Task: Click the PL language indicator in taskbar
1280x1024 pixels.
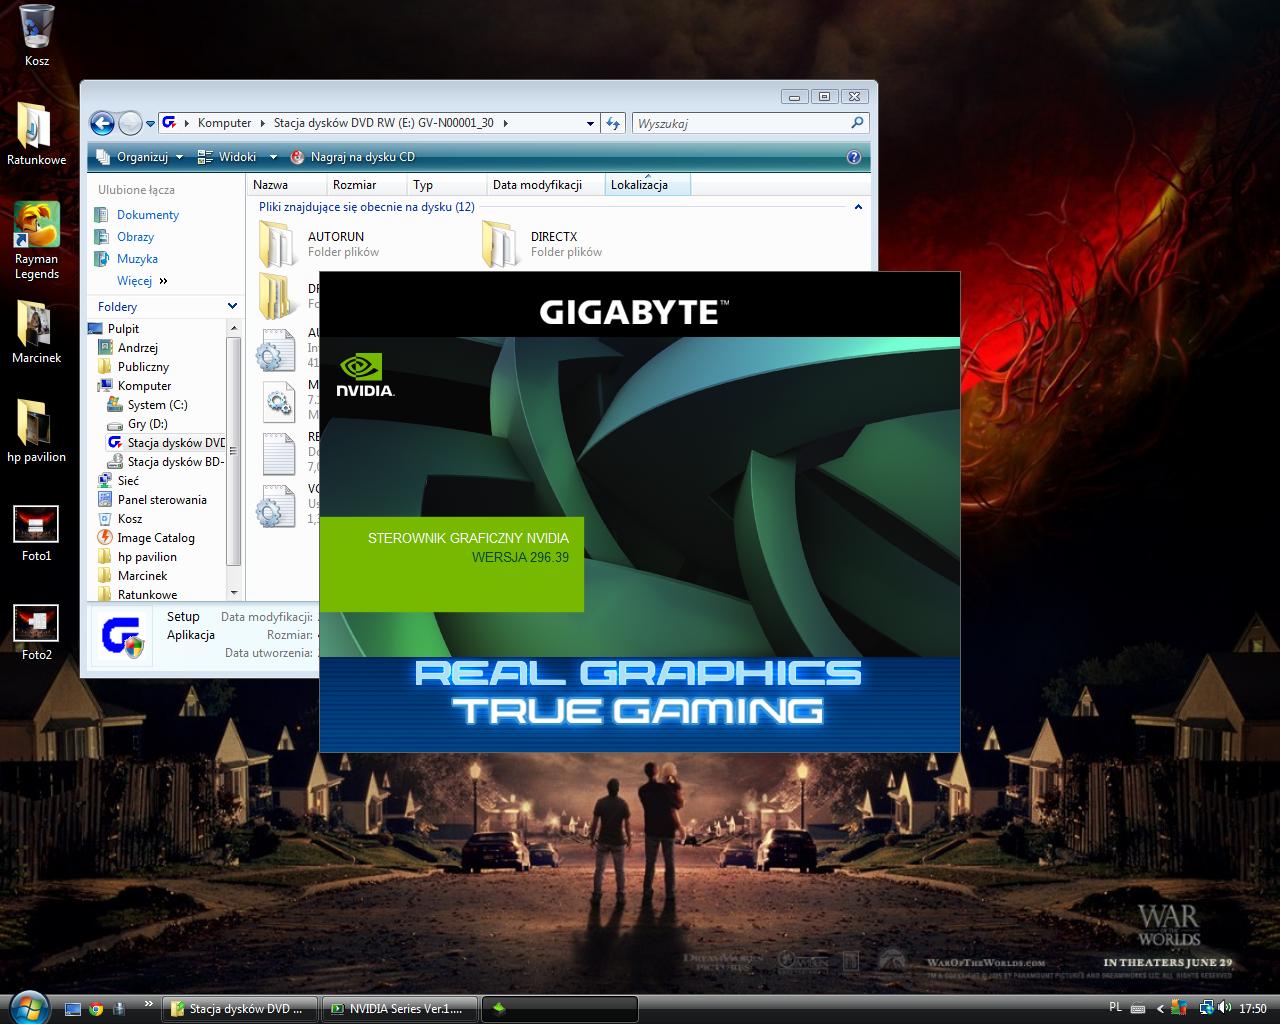Action: (x=1116, y=1008)
